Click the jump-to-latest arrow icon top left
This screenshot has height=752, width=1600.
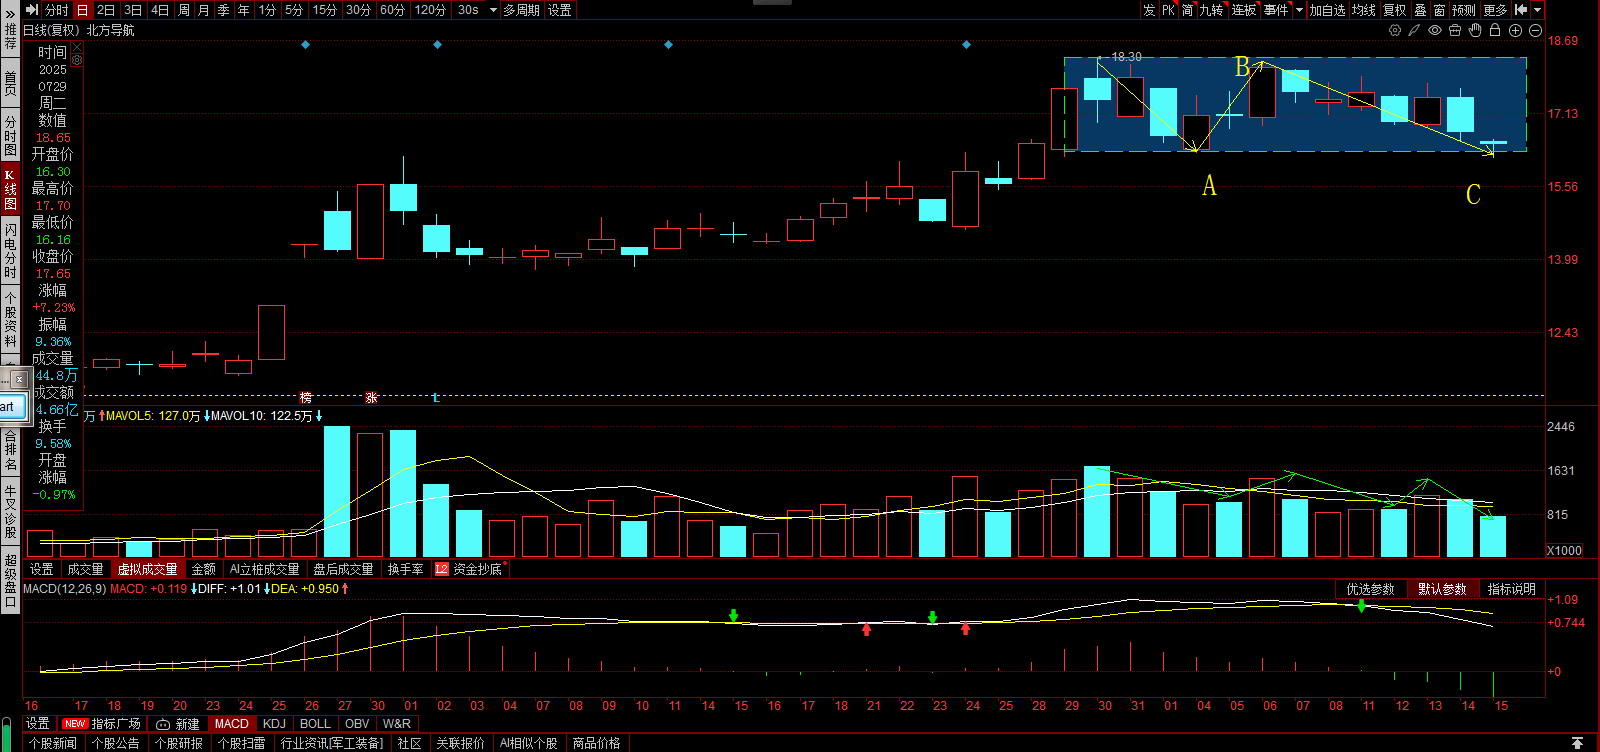click(x=32, y=10)
